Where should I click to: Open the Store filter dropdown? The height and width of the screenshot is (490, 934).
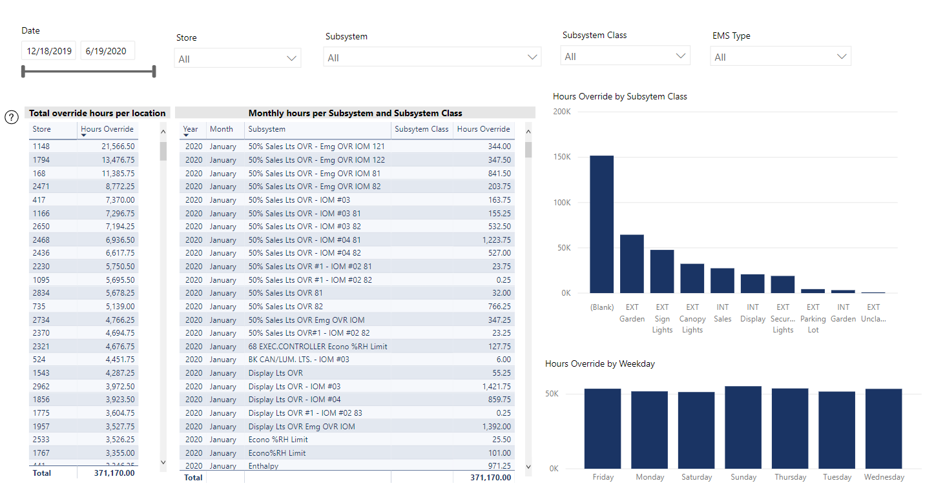237,59
